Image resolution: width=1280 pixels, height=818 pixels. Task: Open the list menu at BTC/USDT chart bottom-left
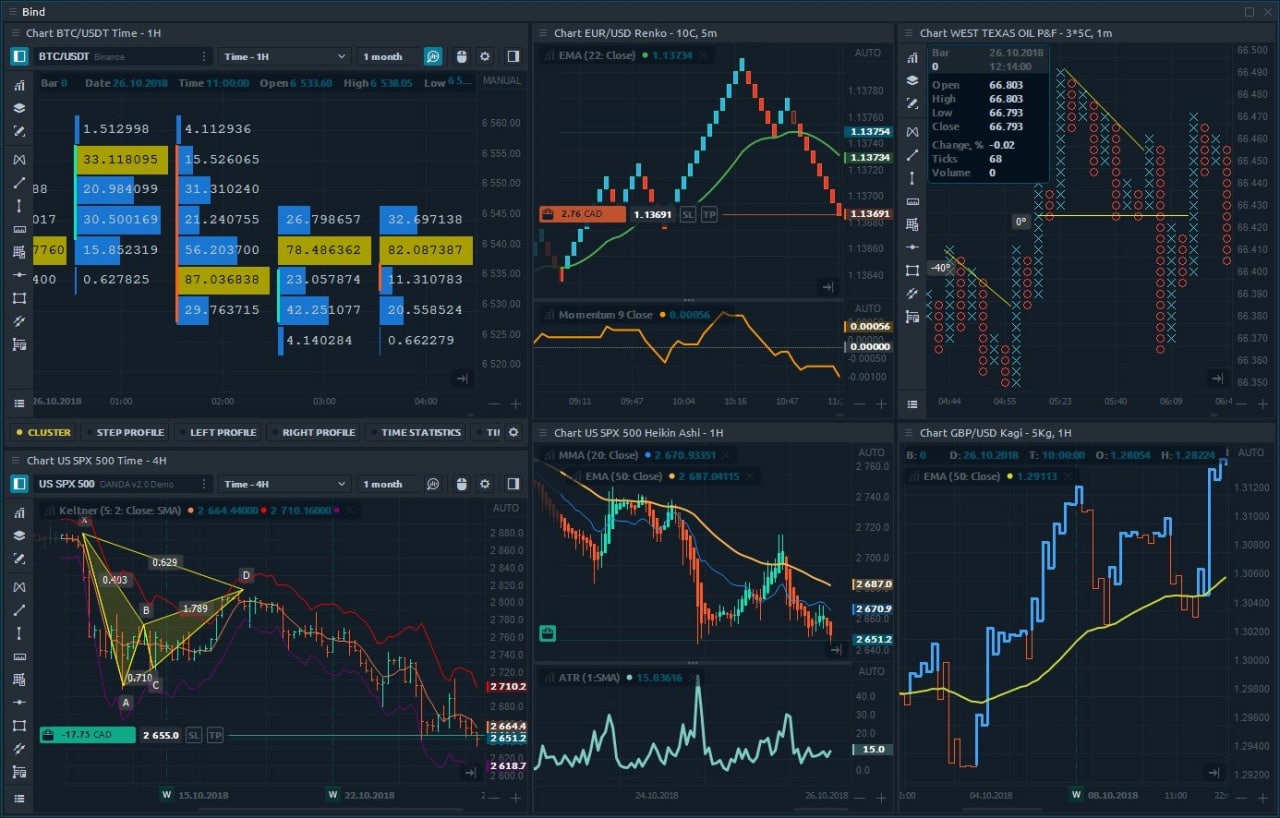point(19,403)
